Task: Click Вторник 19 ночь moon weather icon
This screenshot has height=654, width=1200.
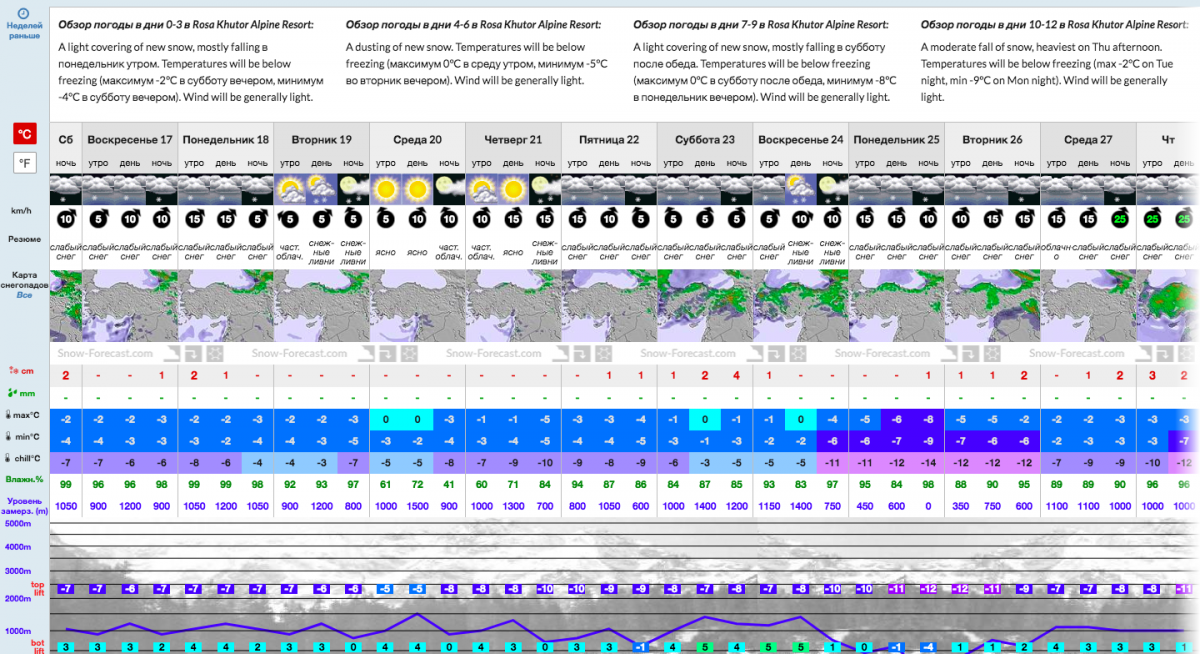Action: tap(354, 188)
